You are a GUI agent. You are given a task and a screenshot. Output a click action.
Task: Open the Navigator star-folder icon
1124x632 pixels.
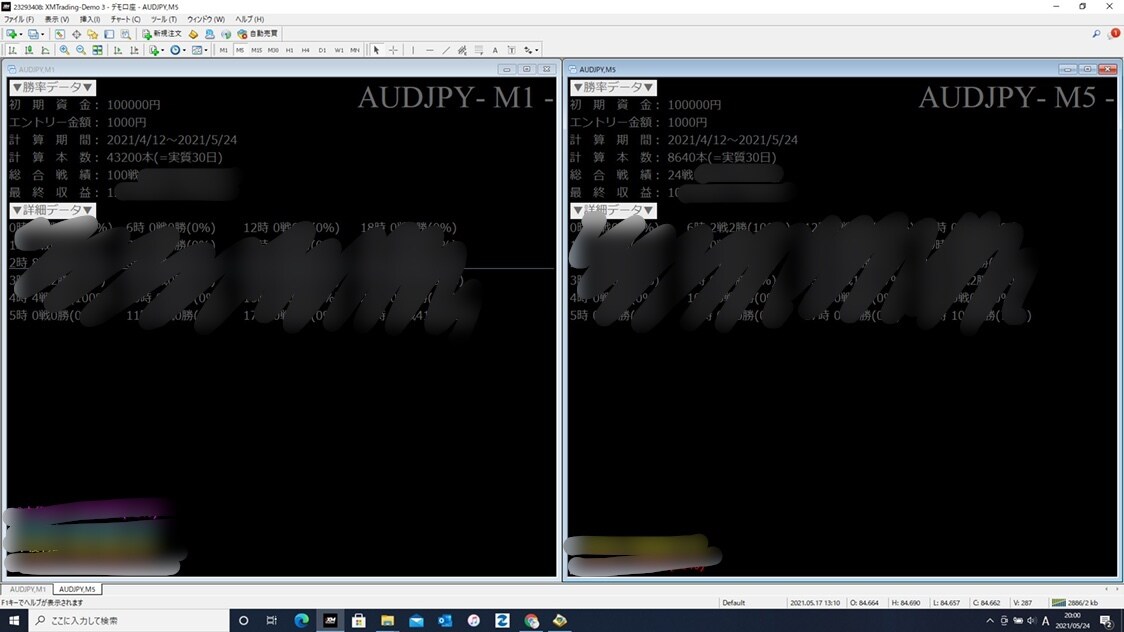92,34
